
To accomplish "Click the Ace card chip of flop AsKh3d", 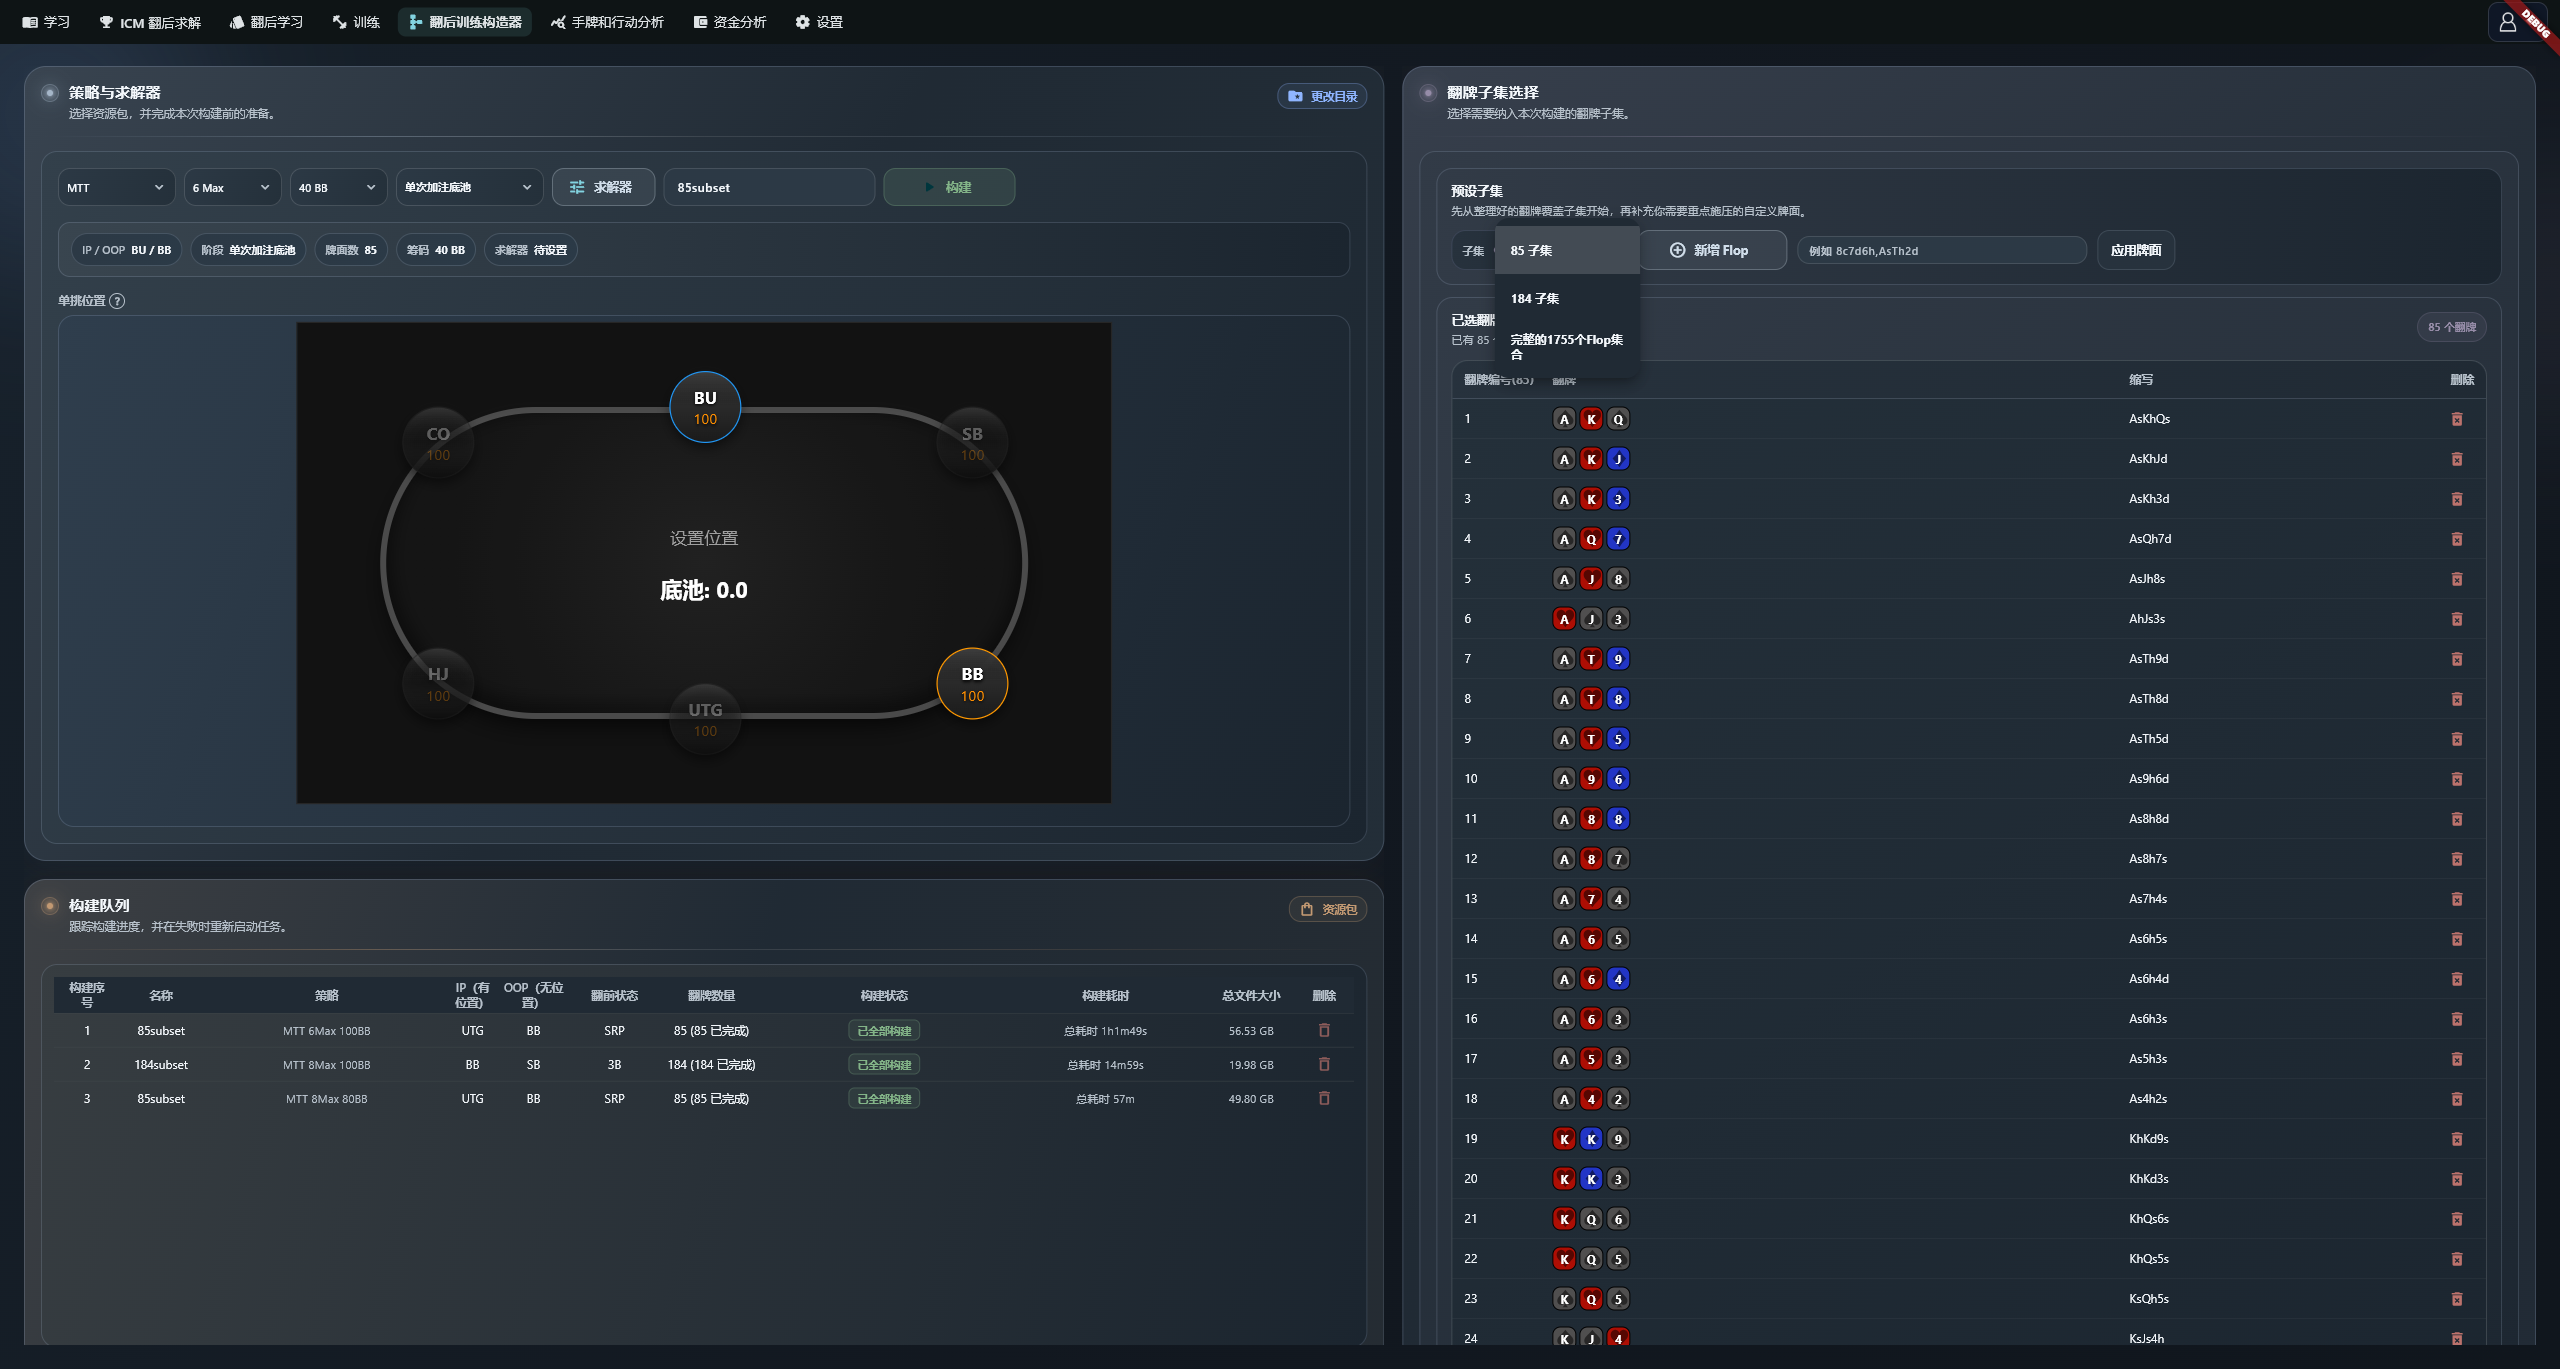I will click(1564, 499).
